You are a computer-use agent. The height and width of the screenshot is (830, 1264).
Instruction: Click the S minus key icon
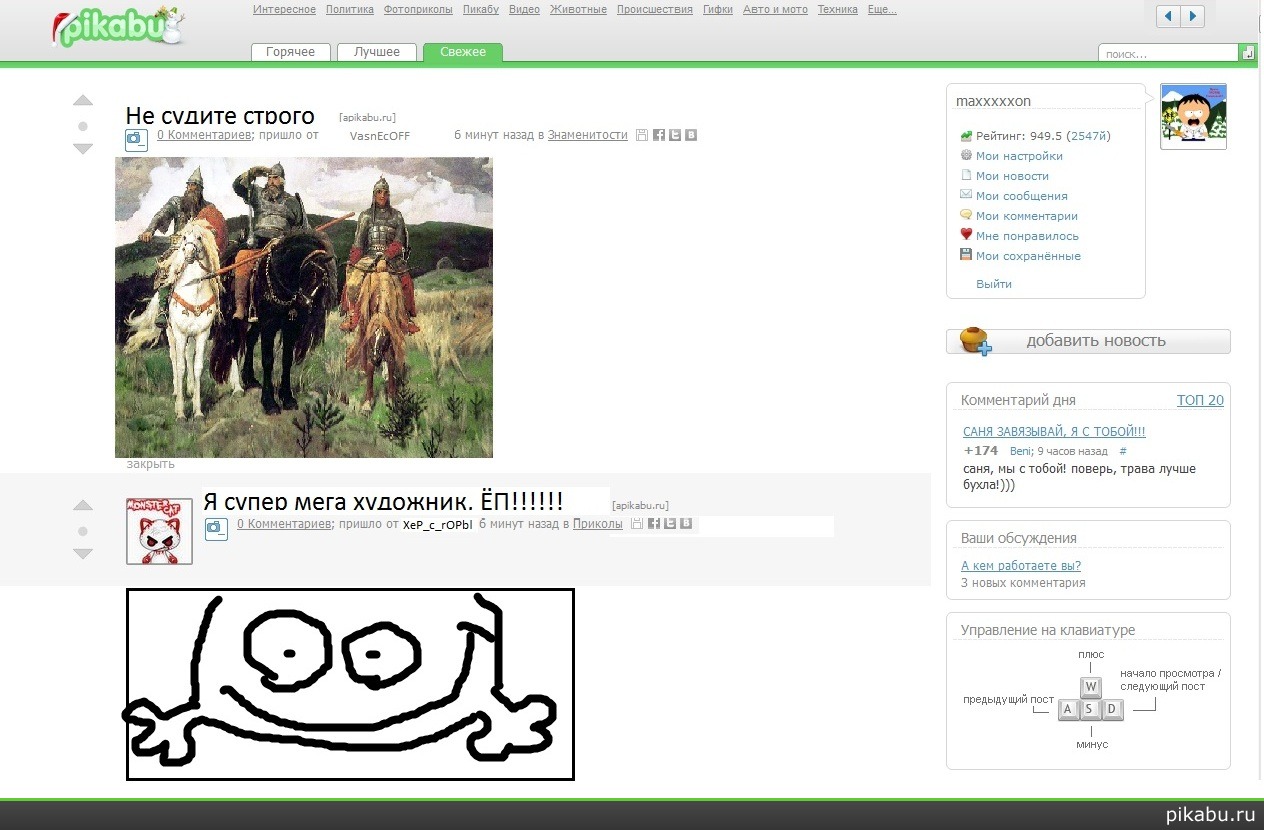coord(1091,710)
